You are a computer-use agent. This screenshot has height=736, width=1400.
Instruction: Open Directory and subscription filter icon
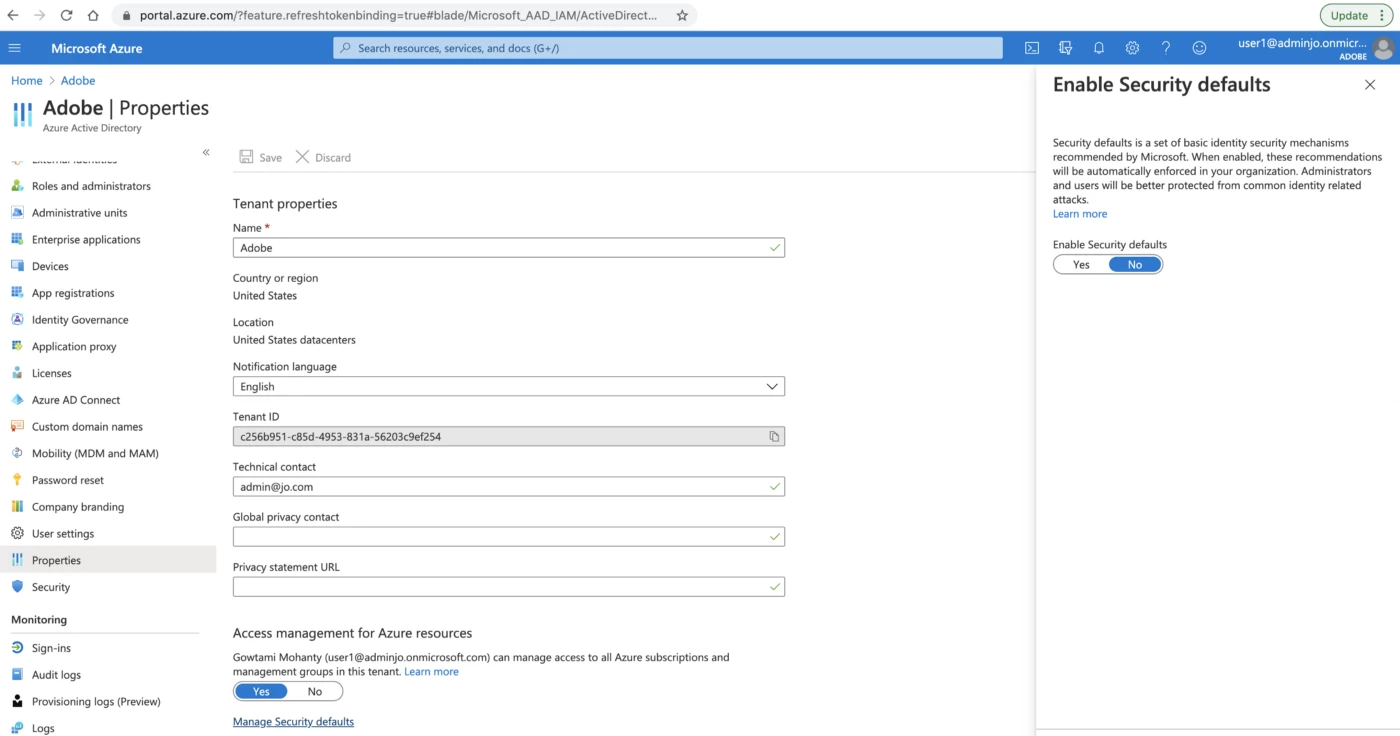pos(1065,48)
